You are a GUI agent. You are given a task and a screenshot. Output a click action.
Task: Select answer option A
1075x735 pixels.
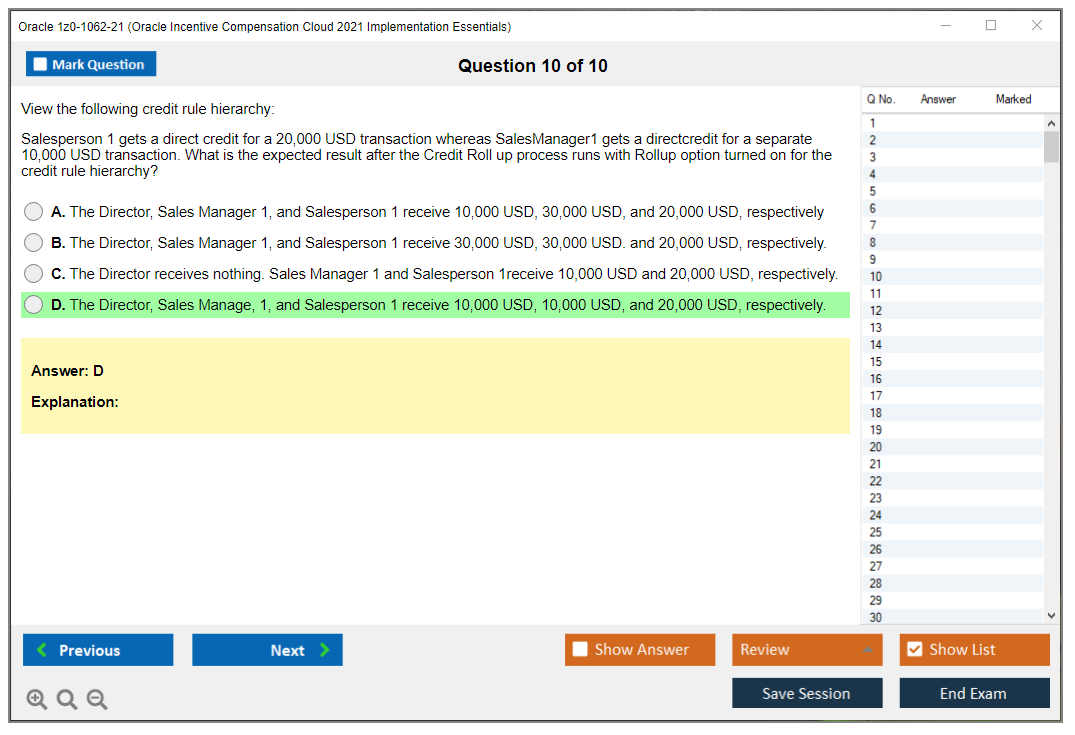tap(33, 211)
